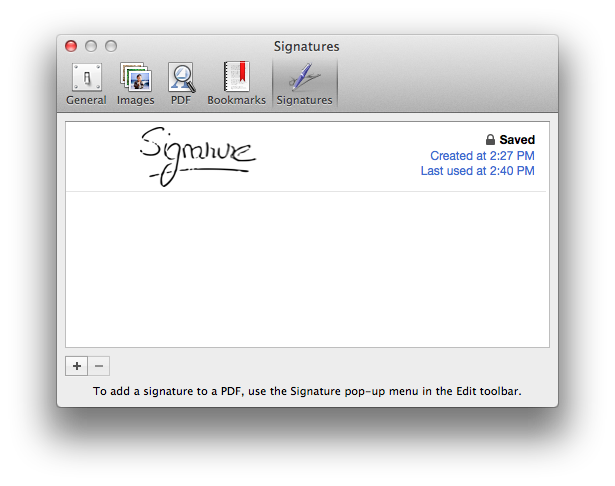
Task: Click 'Last used at 2:40 PM' text
Action: point(477,171)
